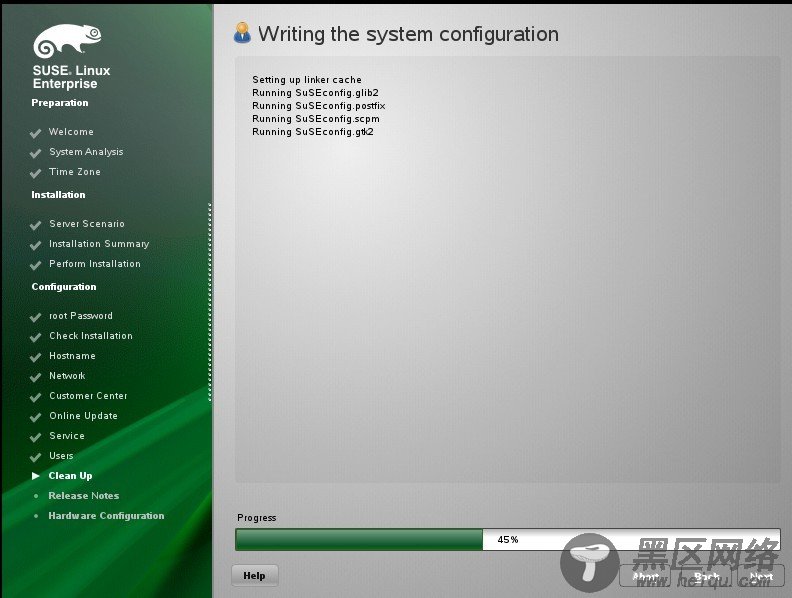This screenshot has height=598, width=792.
Task: Click the 'Running SuSEconfig.glib2' log line
Action: point(315,93)
